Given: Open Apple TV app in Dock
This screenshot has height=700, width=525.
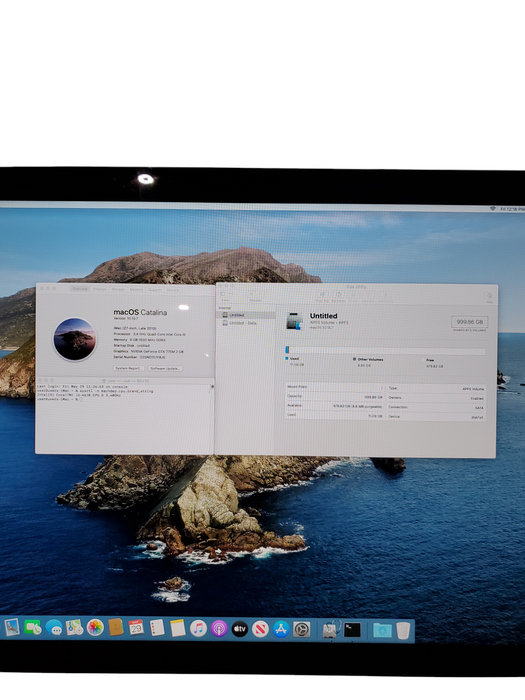Looking at the screenshot, I should pyautogui.click(x=240, y=629).
